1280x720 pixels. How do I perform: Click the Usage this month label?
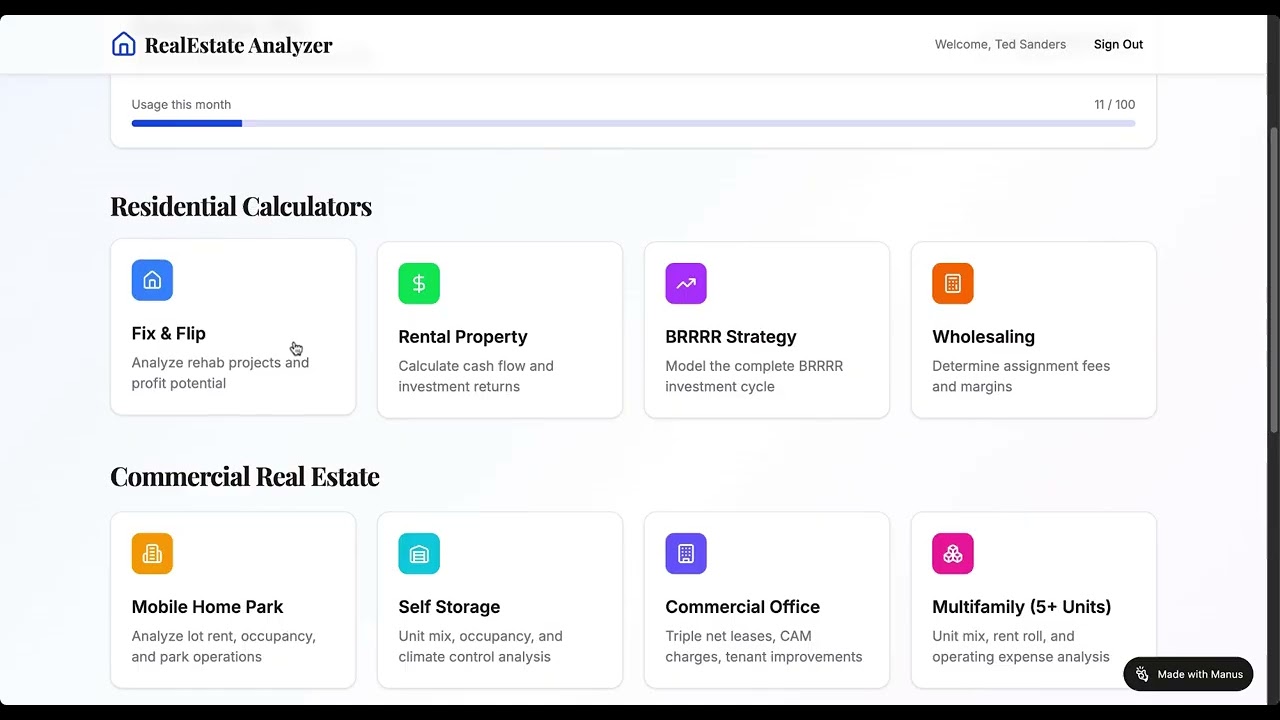pos(181,104)
